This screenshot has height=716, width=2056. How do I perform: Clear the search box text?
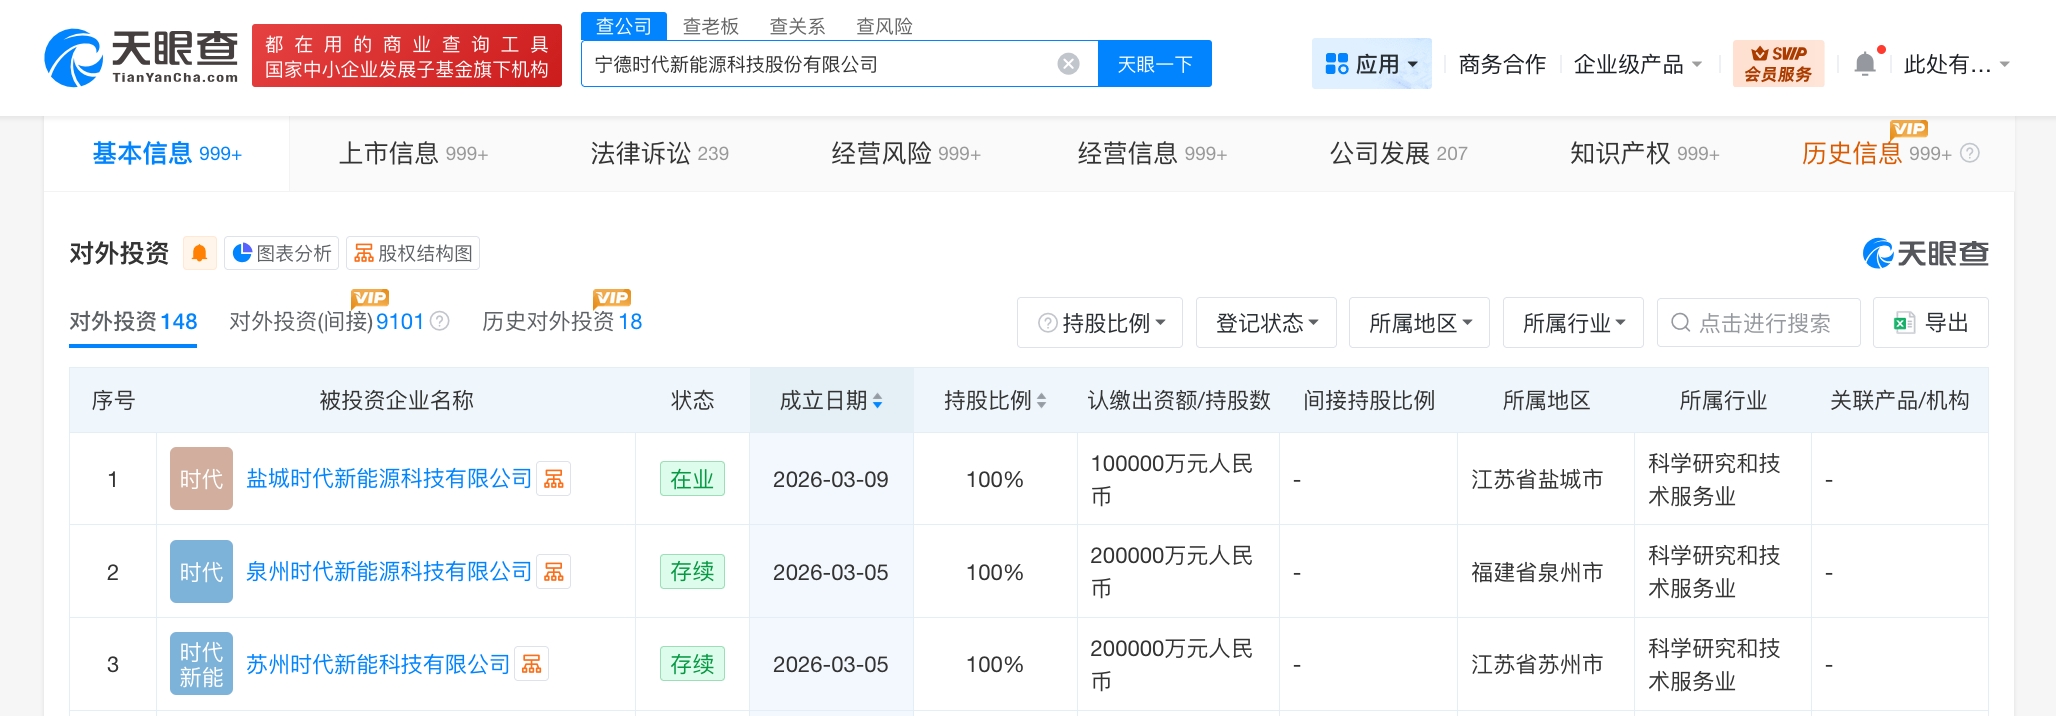point(1068,64)
